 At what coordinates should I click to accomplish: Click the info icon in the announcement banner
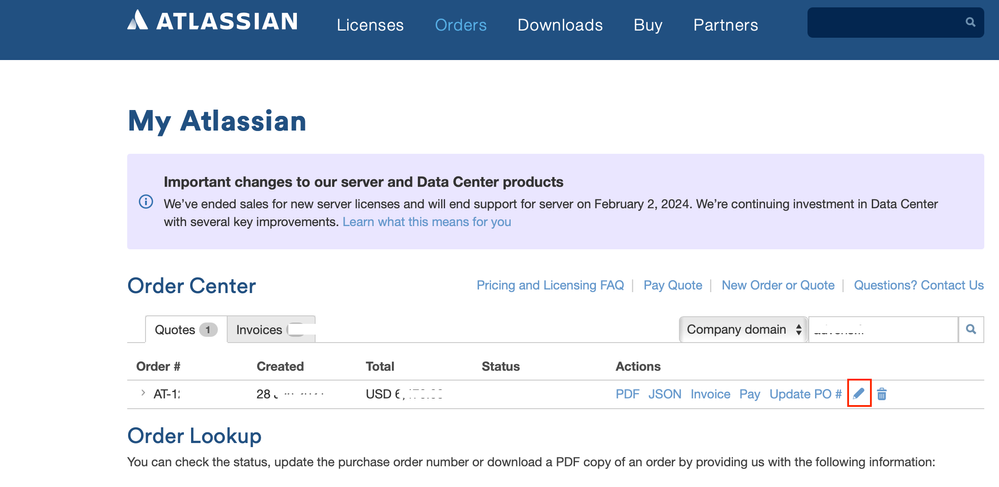click(146, 202)
